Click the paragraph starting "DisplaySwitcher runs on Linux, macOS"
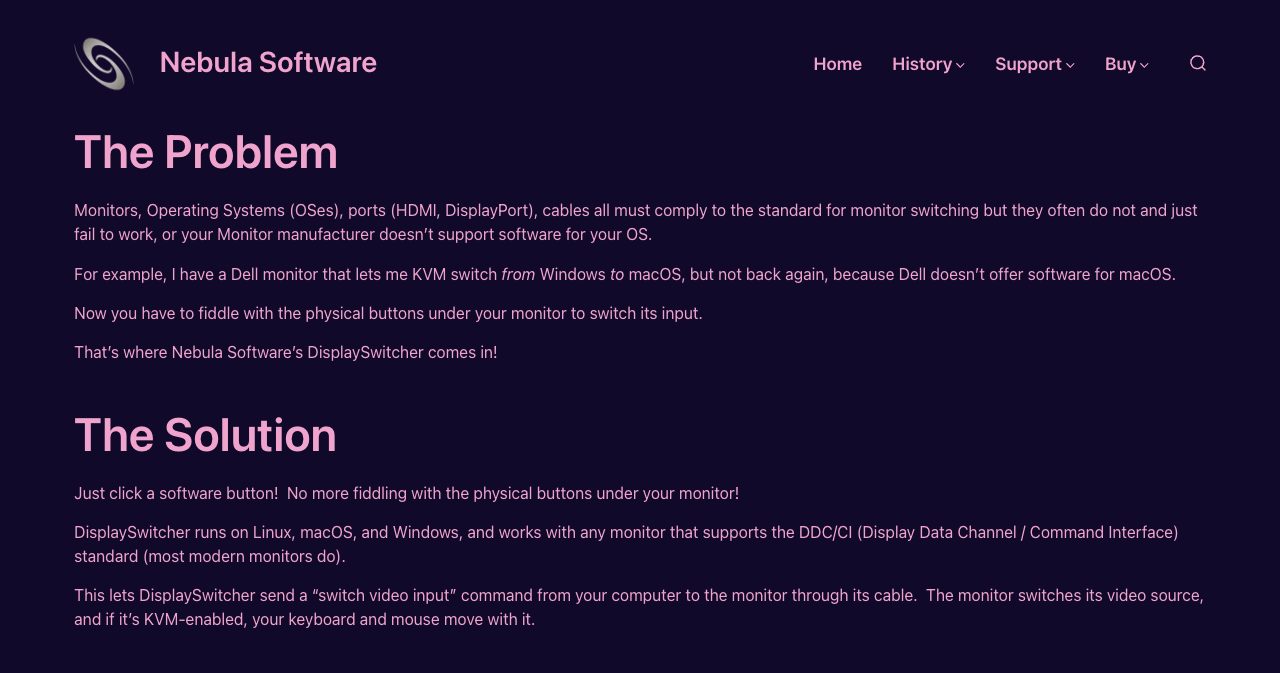1280x673 pixels. click(626, 544)
